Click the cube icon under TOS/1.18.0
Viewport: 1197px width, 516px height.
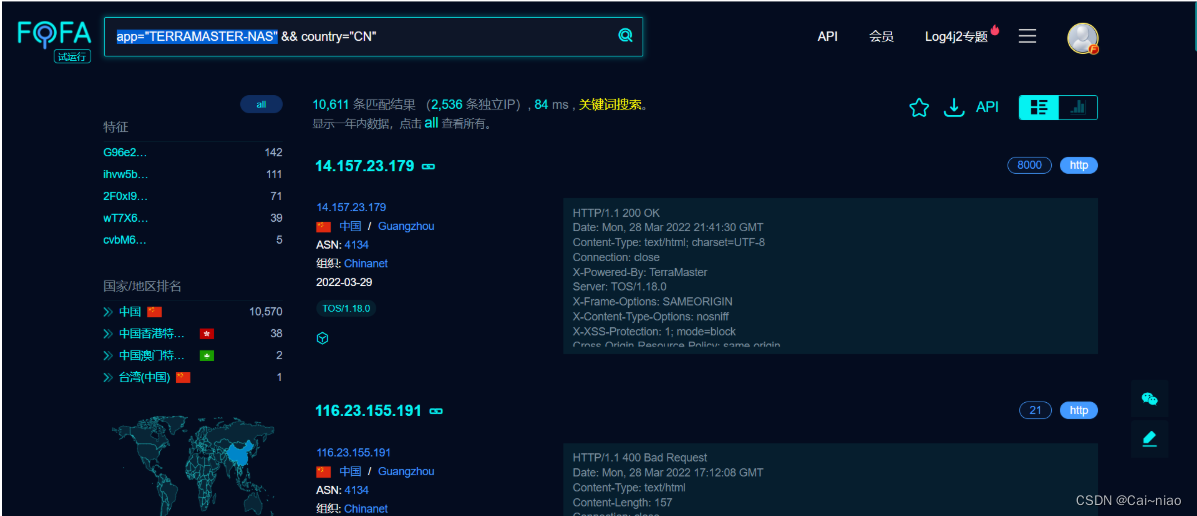(322, 337)
